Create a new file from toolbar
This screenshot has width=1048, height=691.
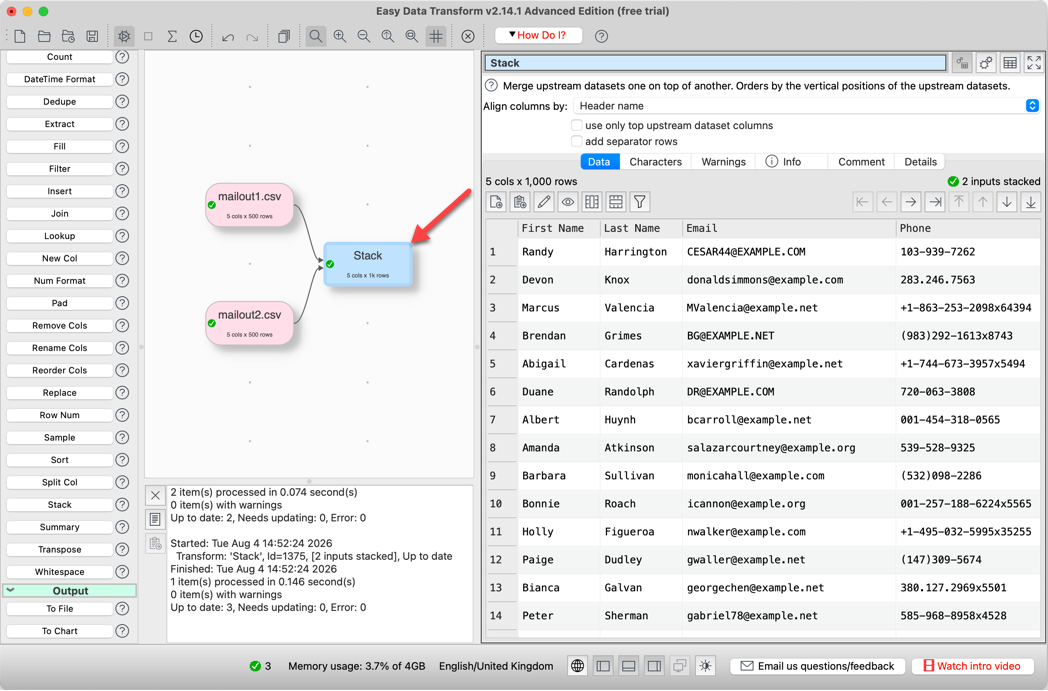20,36
